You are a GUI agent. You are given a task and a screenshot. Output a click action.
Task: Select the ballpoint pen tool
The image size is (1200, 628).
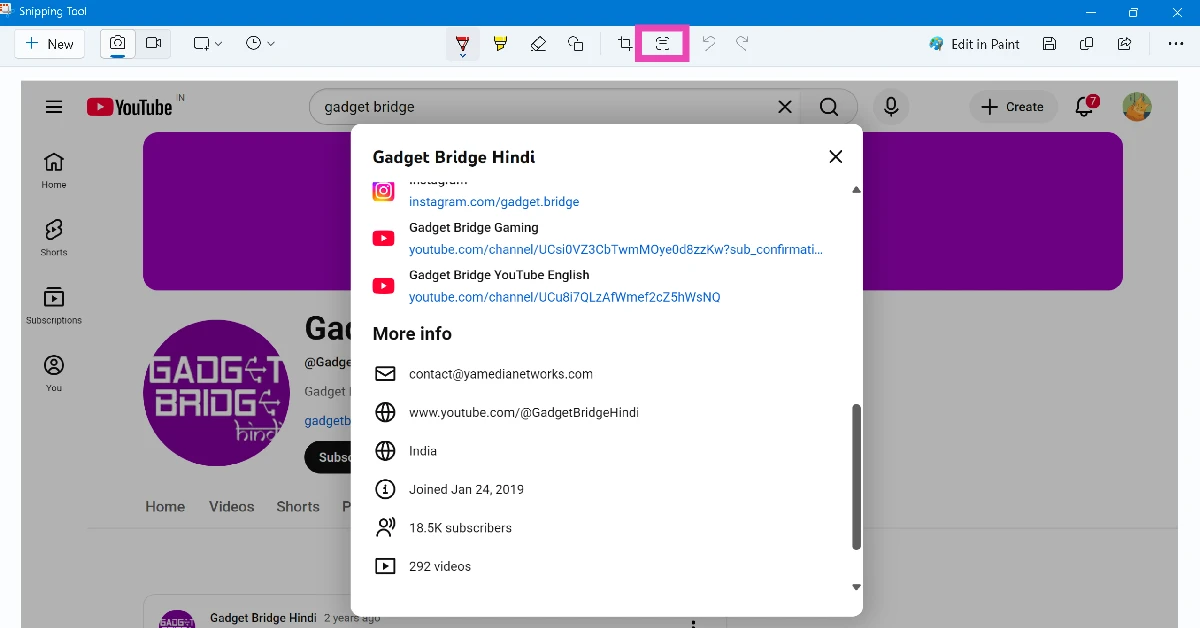(x=462, y=43)
